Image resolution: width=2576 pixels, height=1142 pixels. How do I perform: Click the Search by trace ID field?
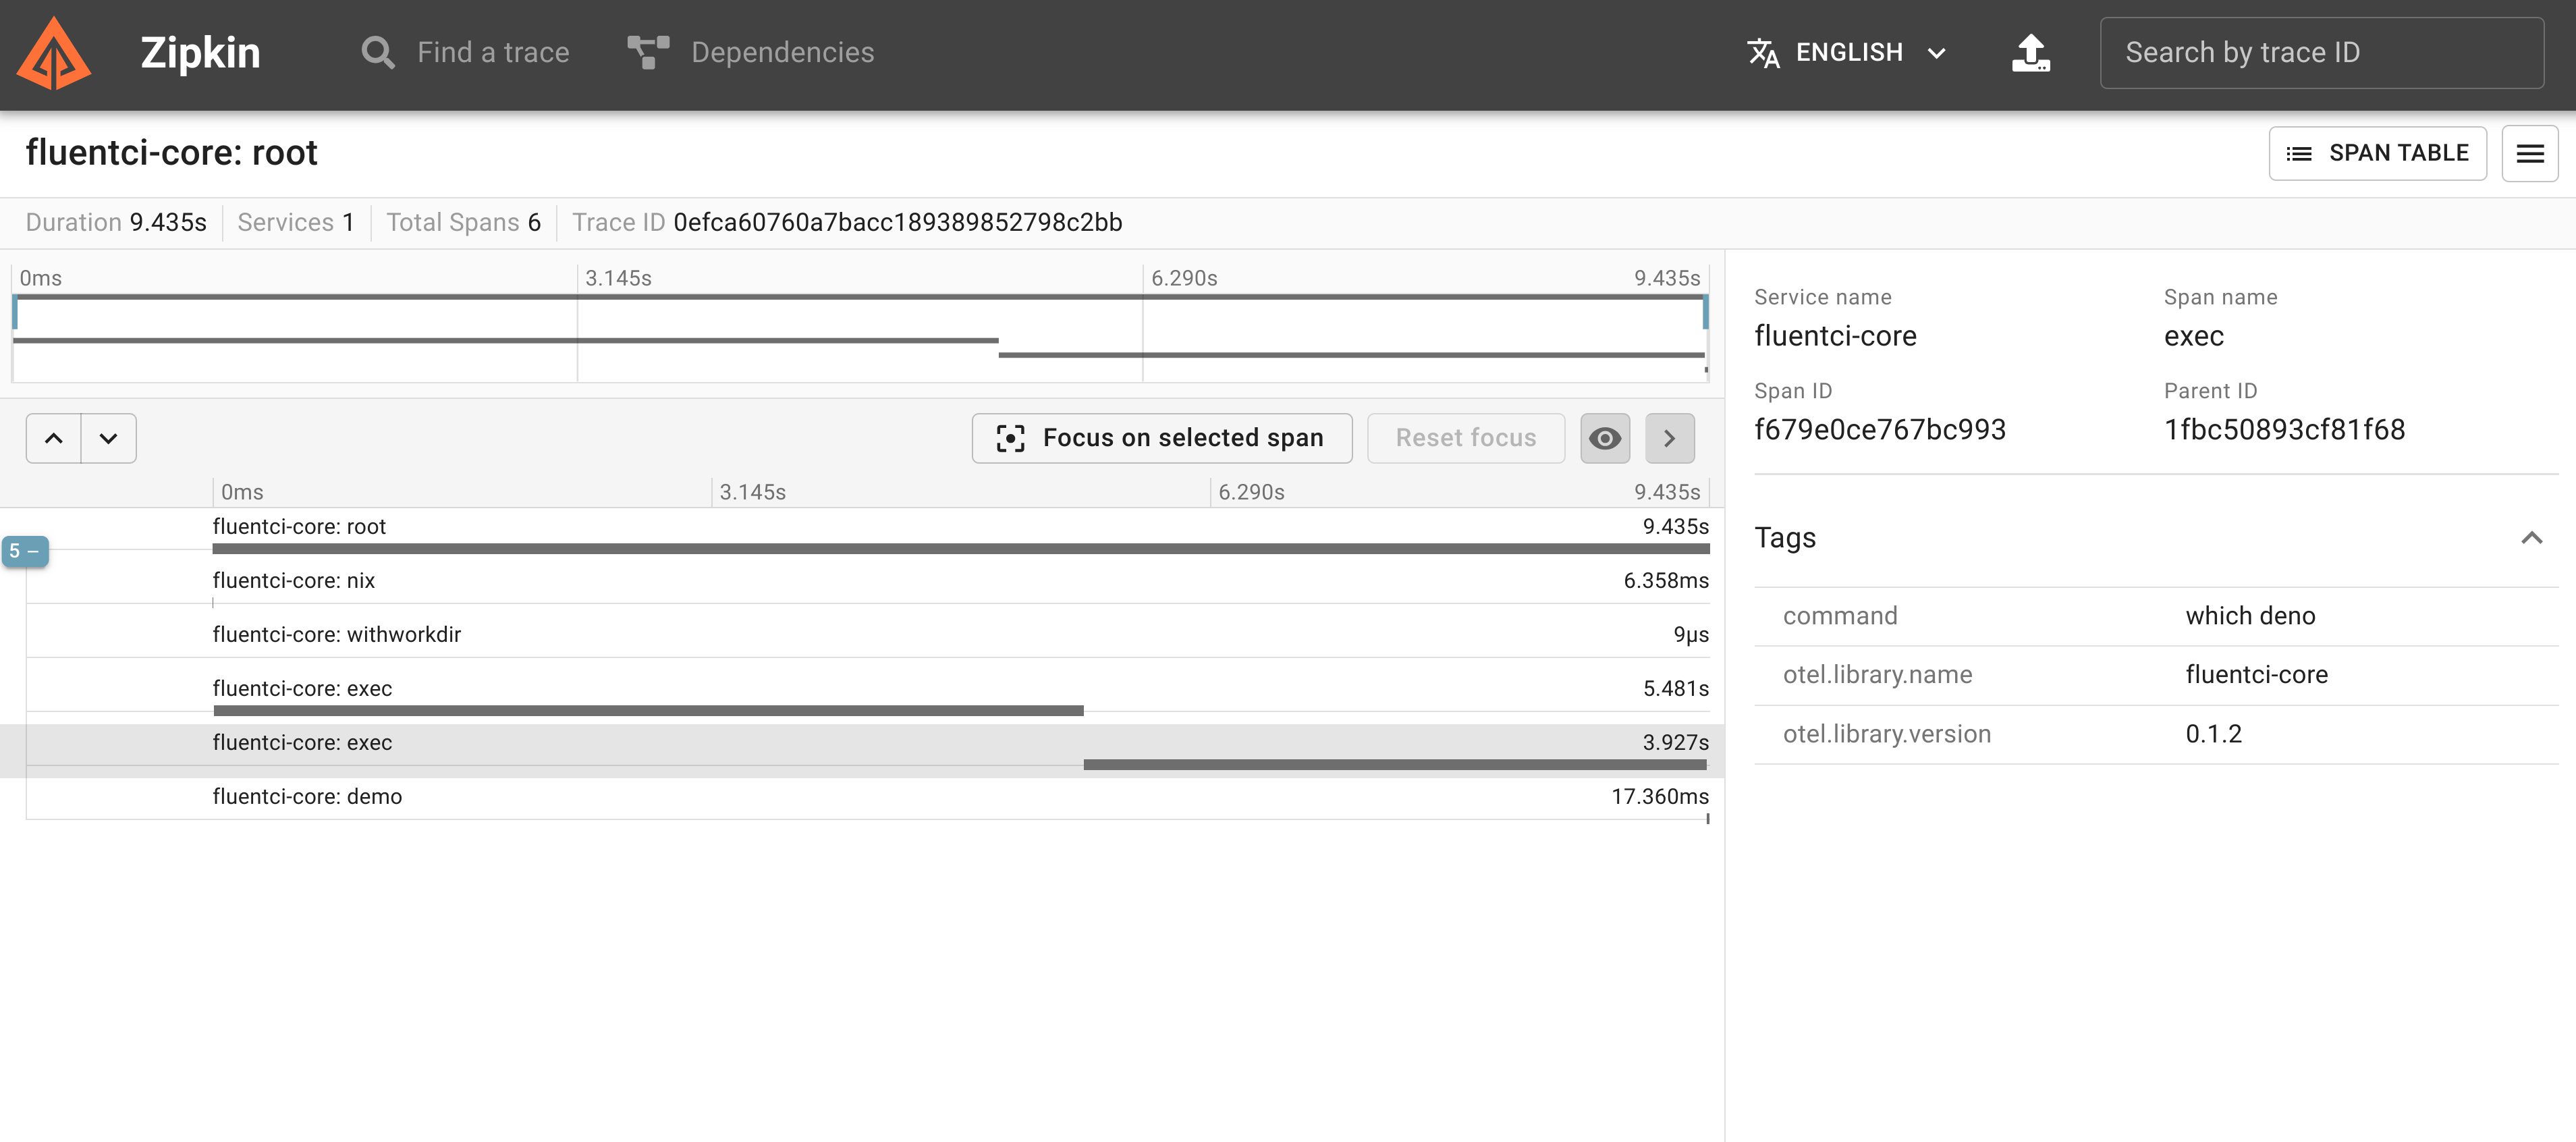click(x=2321, y=52)
